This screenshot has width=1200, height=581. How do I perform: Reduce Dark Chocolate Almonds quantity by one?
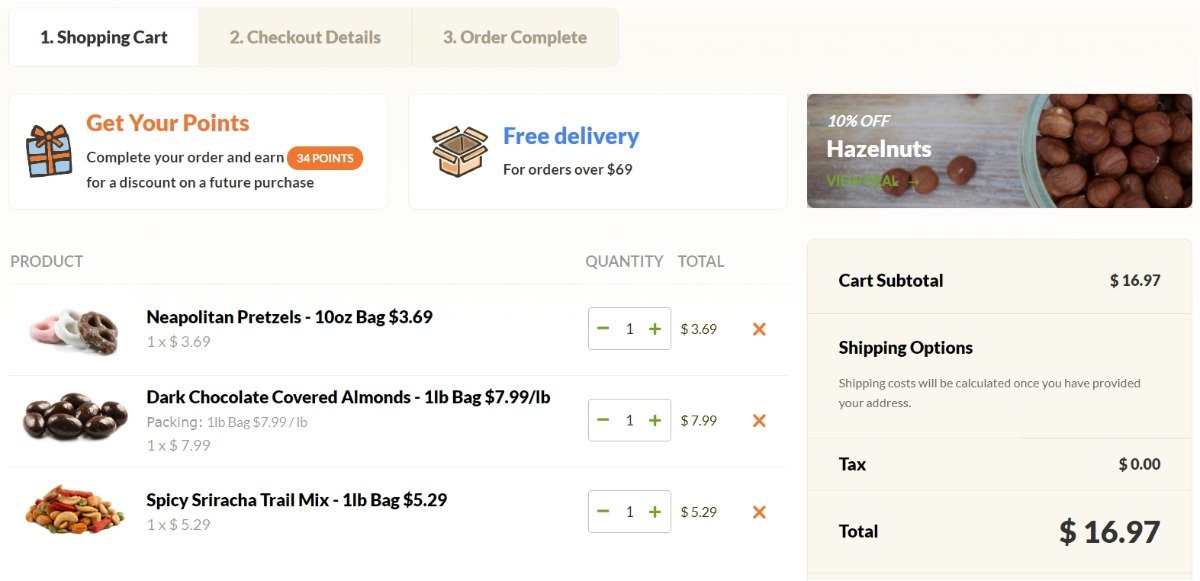[603, 421]
